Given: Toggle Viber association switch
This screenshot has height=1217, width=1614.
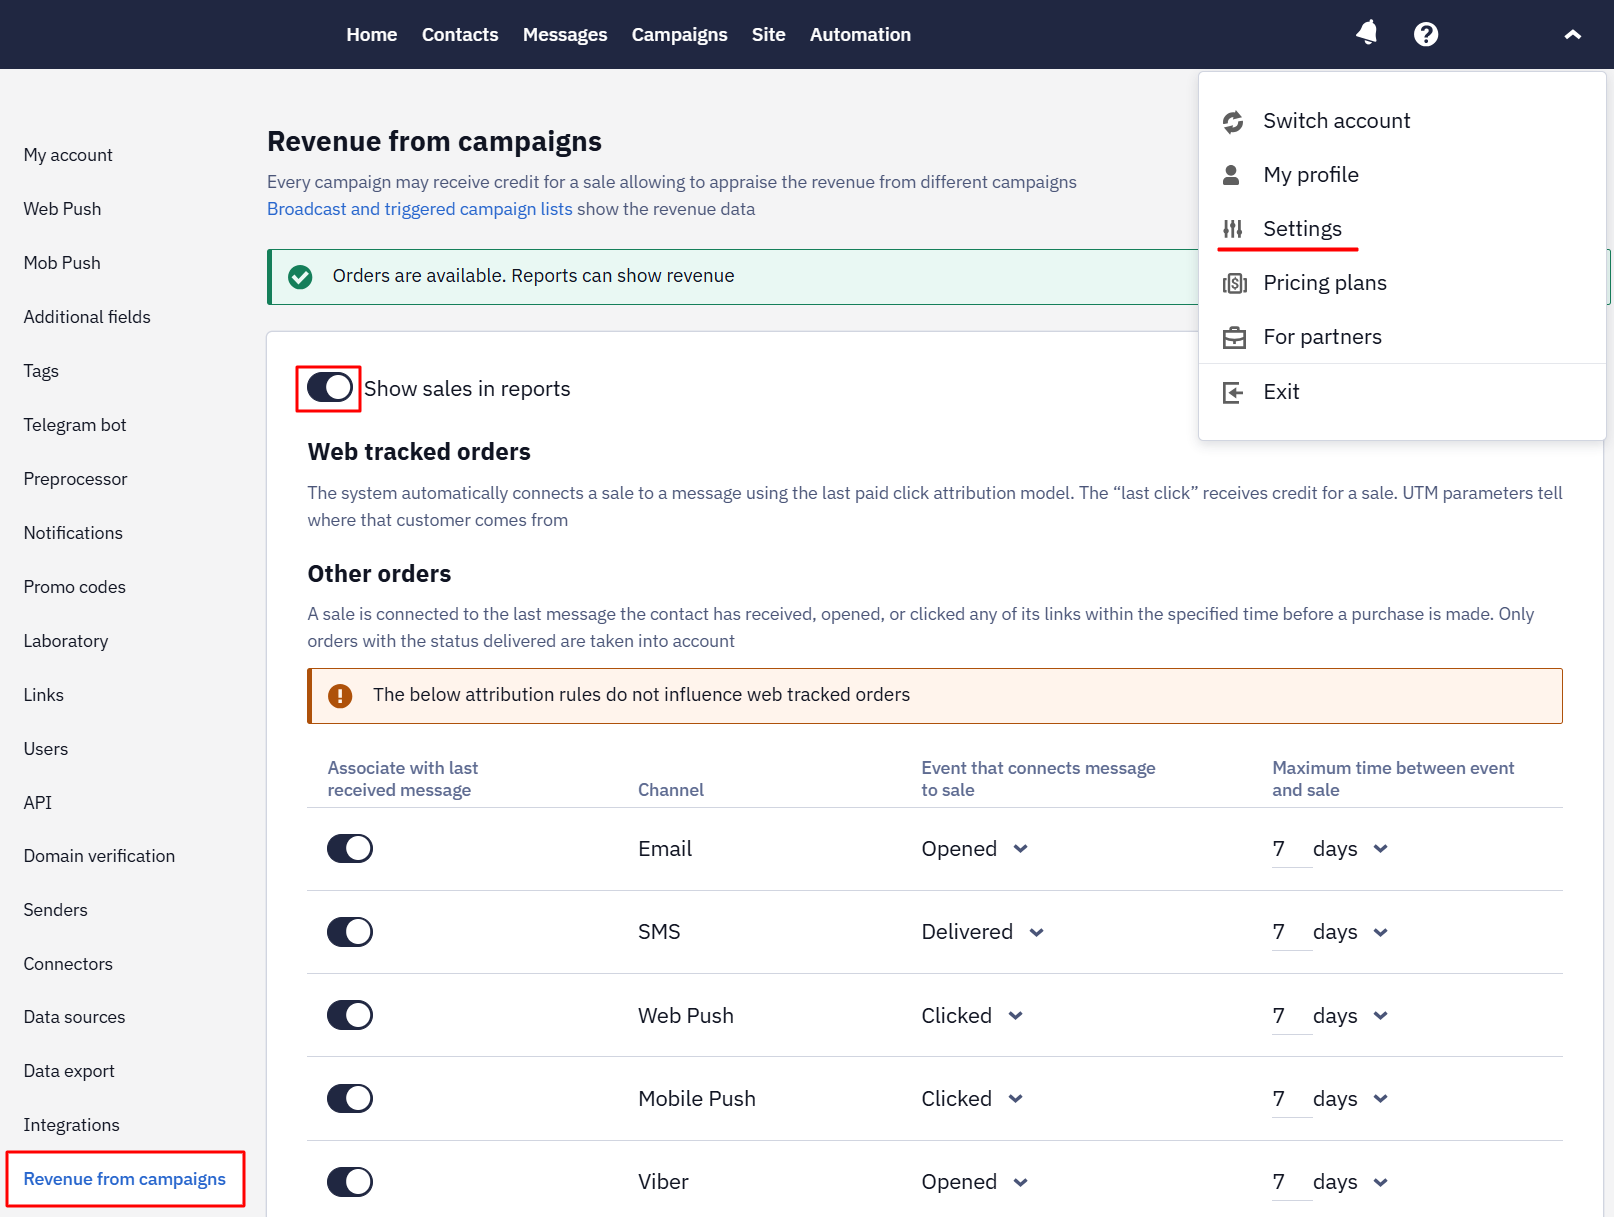Looking at the screenshot, I should pyautogui.click(x=350, y=1182).
